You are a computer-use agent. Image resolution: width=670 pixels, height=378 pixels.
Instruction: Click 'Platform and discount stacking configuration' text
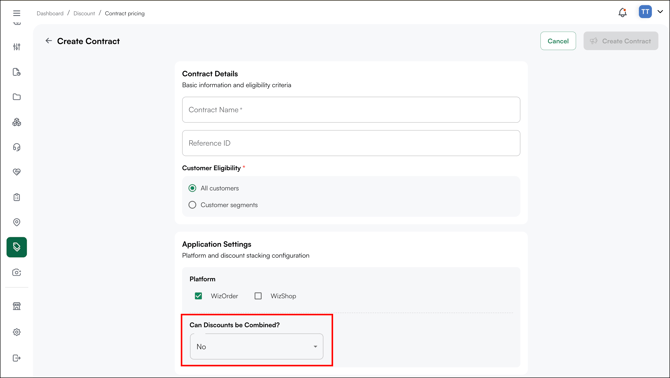pyautogui.click(x=246, y=255)
